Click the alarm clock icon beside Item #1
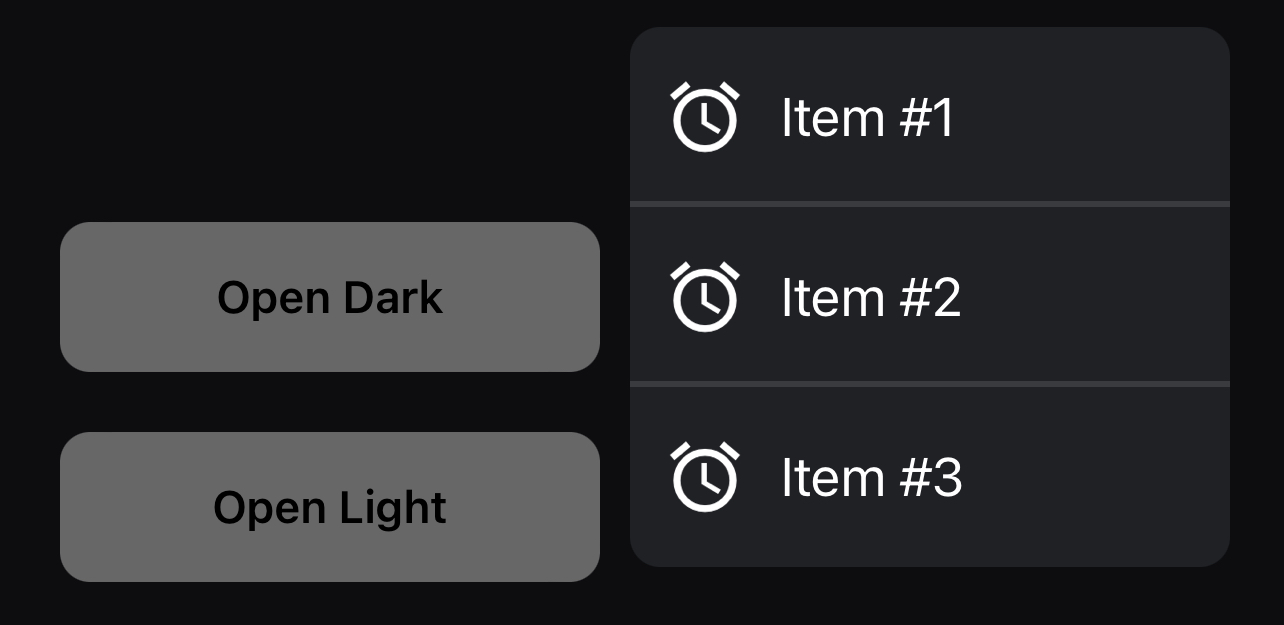1284x625 pixels. (x=705, y=118)
